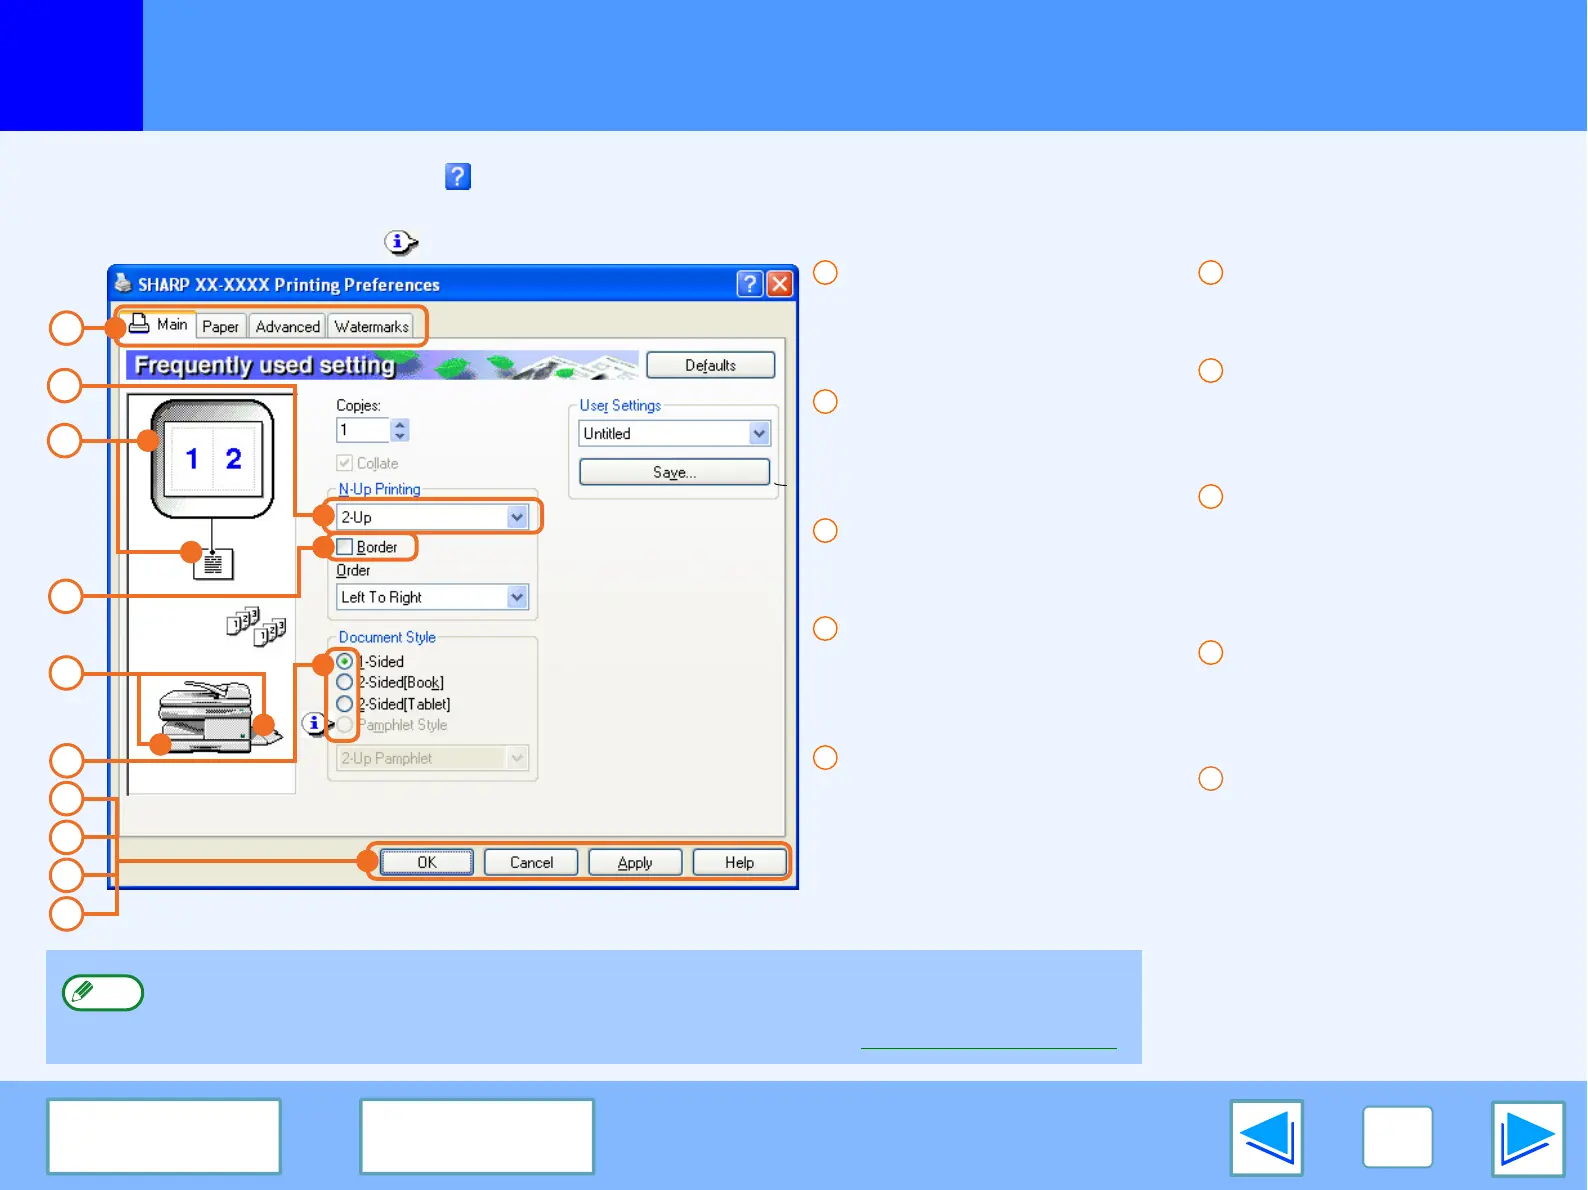Select the 1-Sided document style
Image resolution: width=1588 pixels, height=1190 pixels.
345,661
